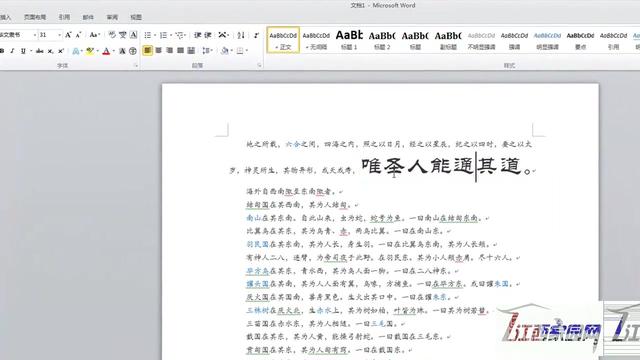The image size is (640, 360).
Task: Open the Borders dropdown arrow
Action: point(247,51)
